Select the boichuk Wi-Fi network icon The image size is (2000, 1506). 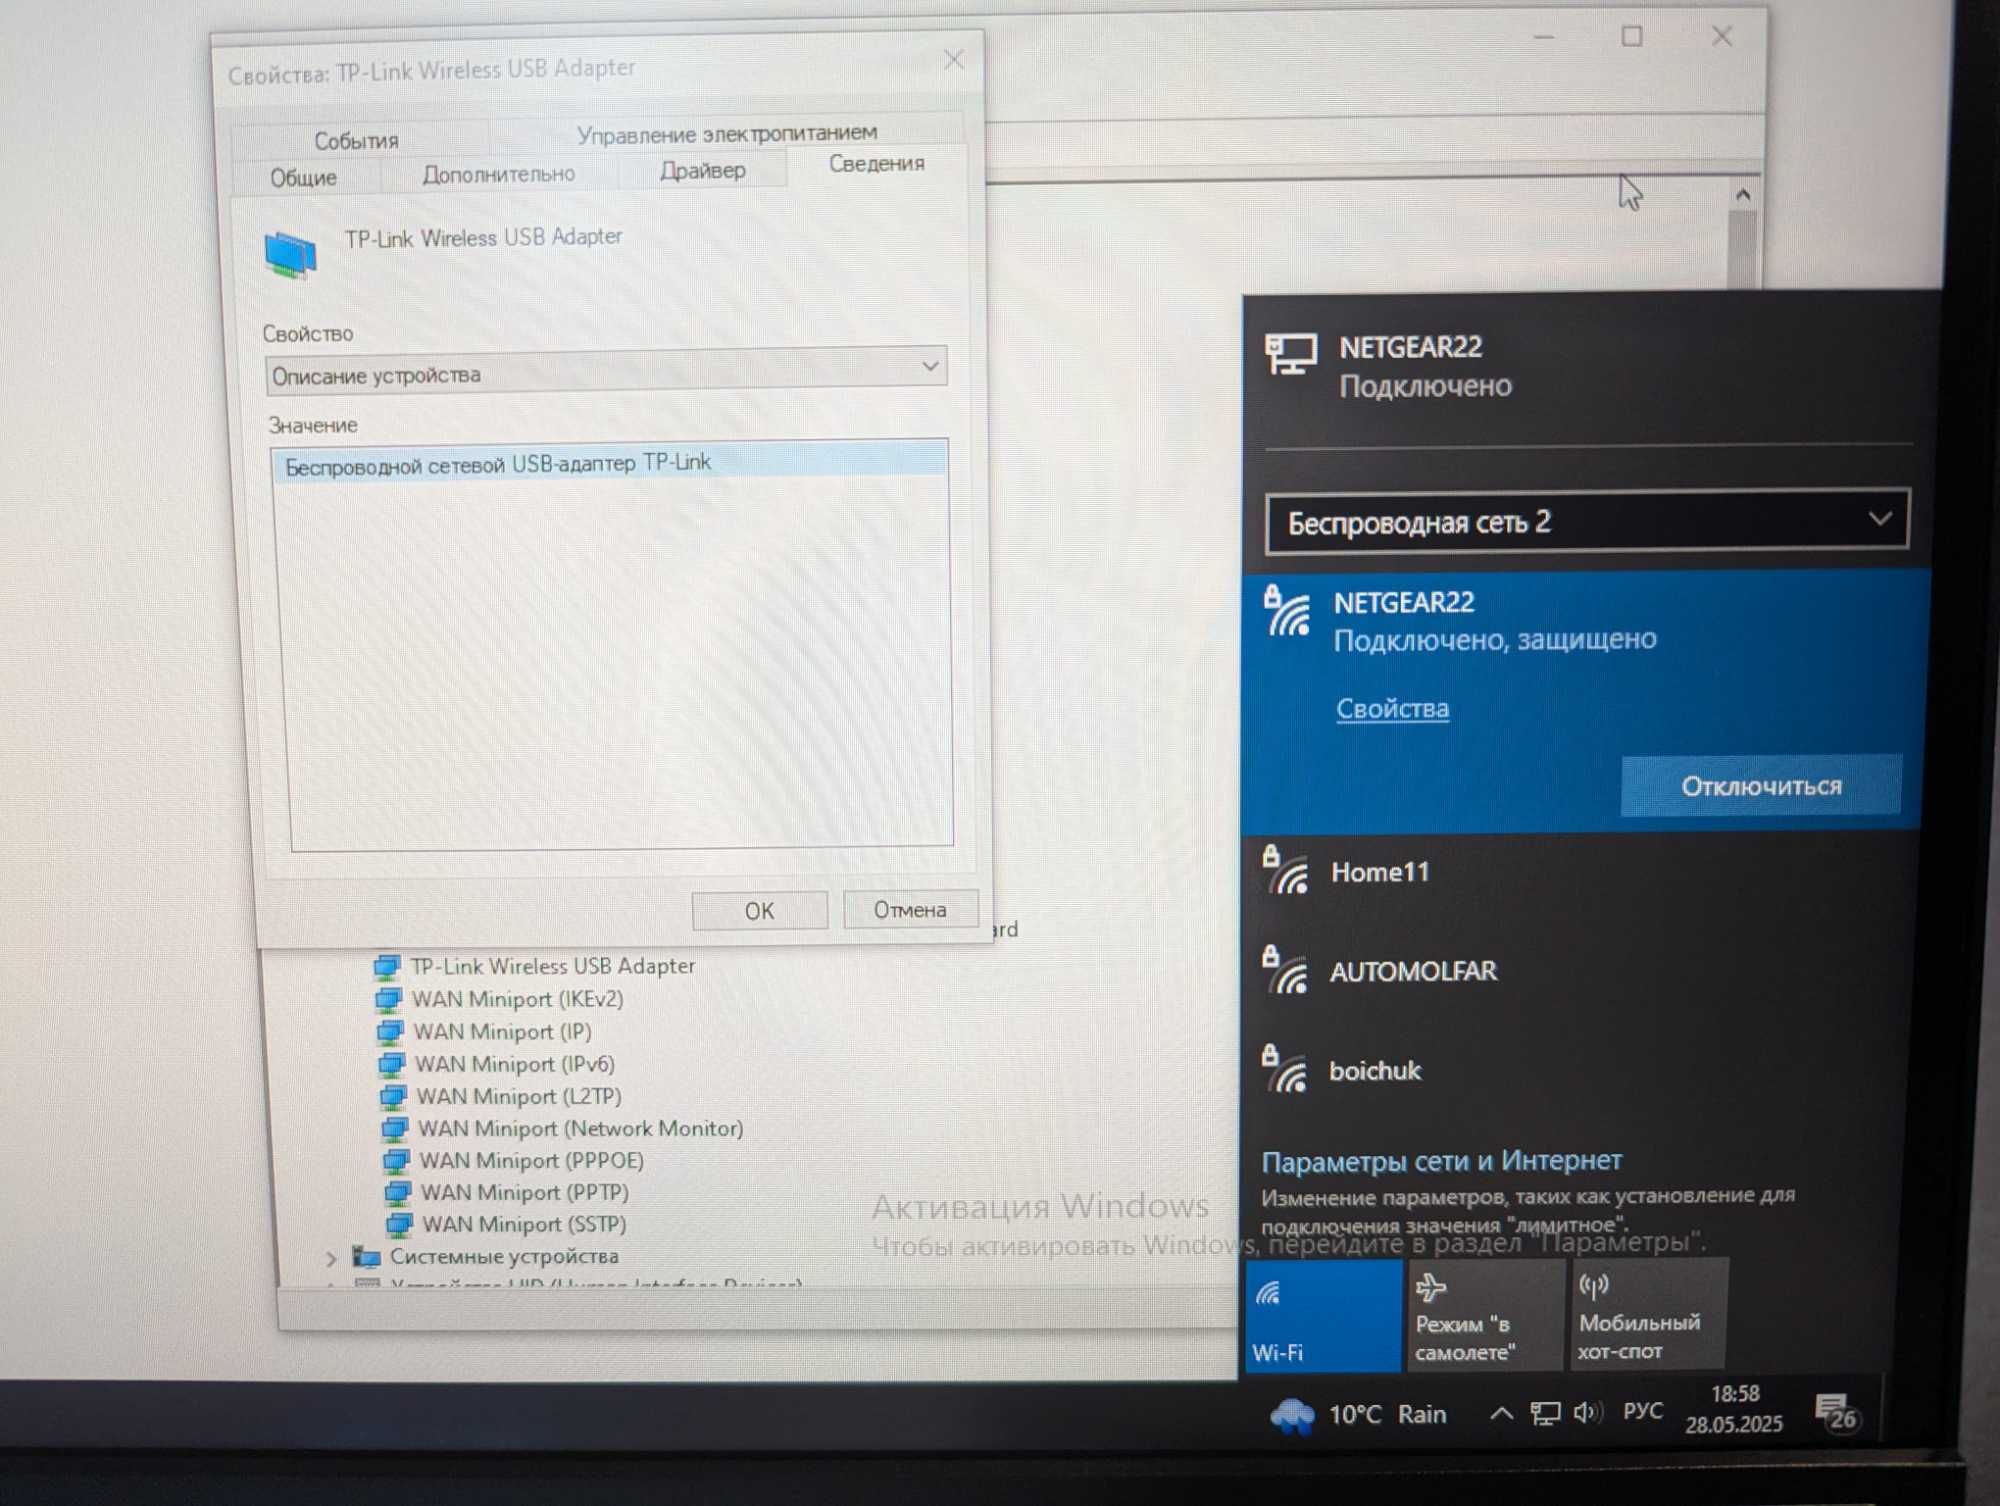click(1285, 1069)
